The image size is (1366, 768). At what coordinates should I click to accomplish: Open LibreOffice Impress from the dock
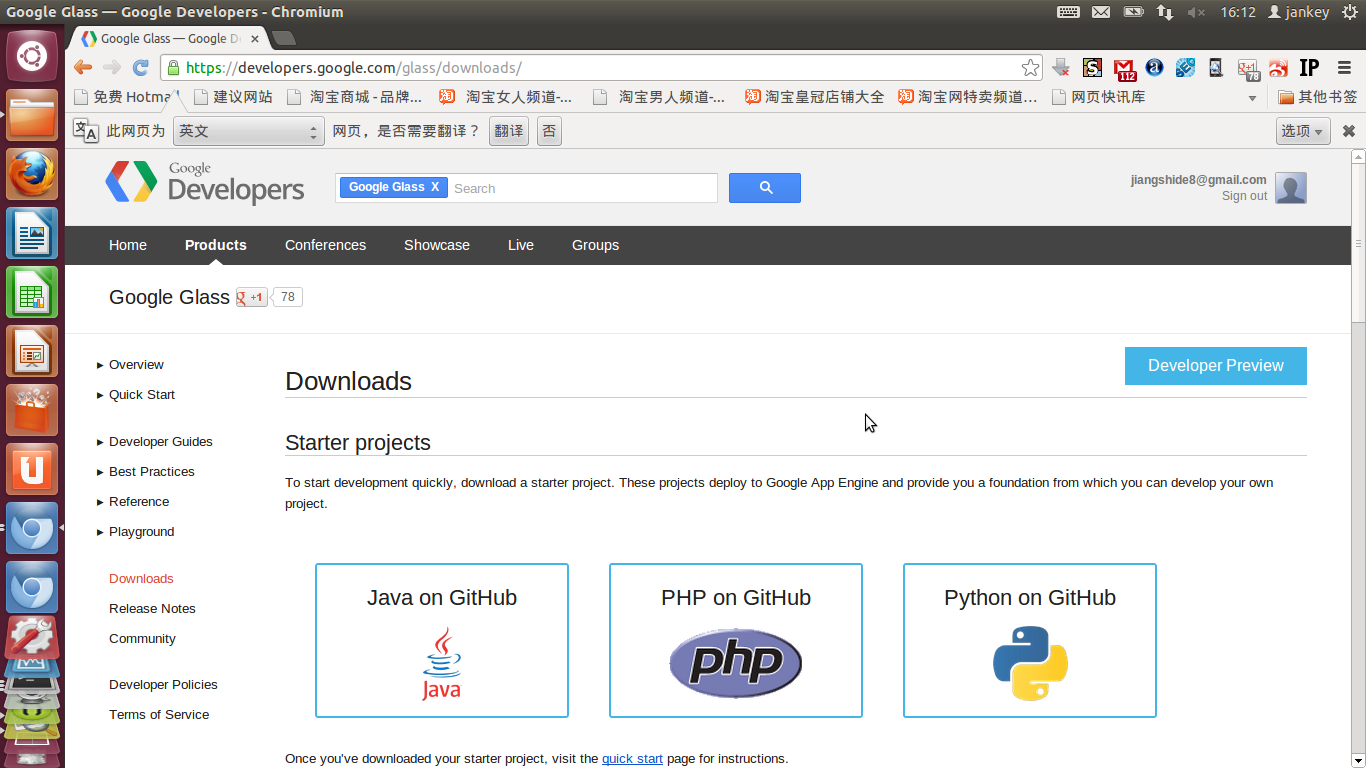pyautogui.click(x=32, y=352)
